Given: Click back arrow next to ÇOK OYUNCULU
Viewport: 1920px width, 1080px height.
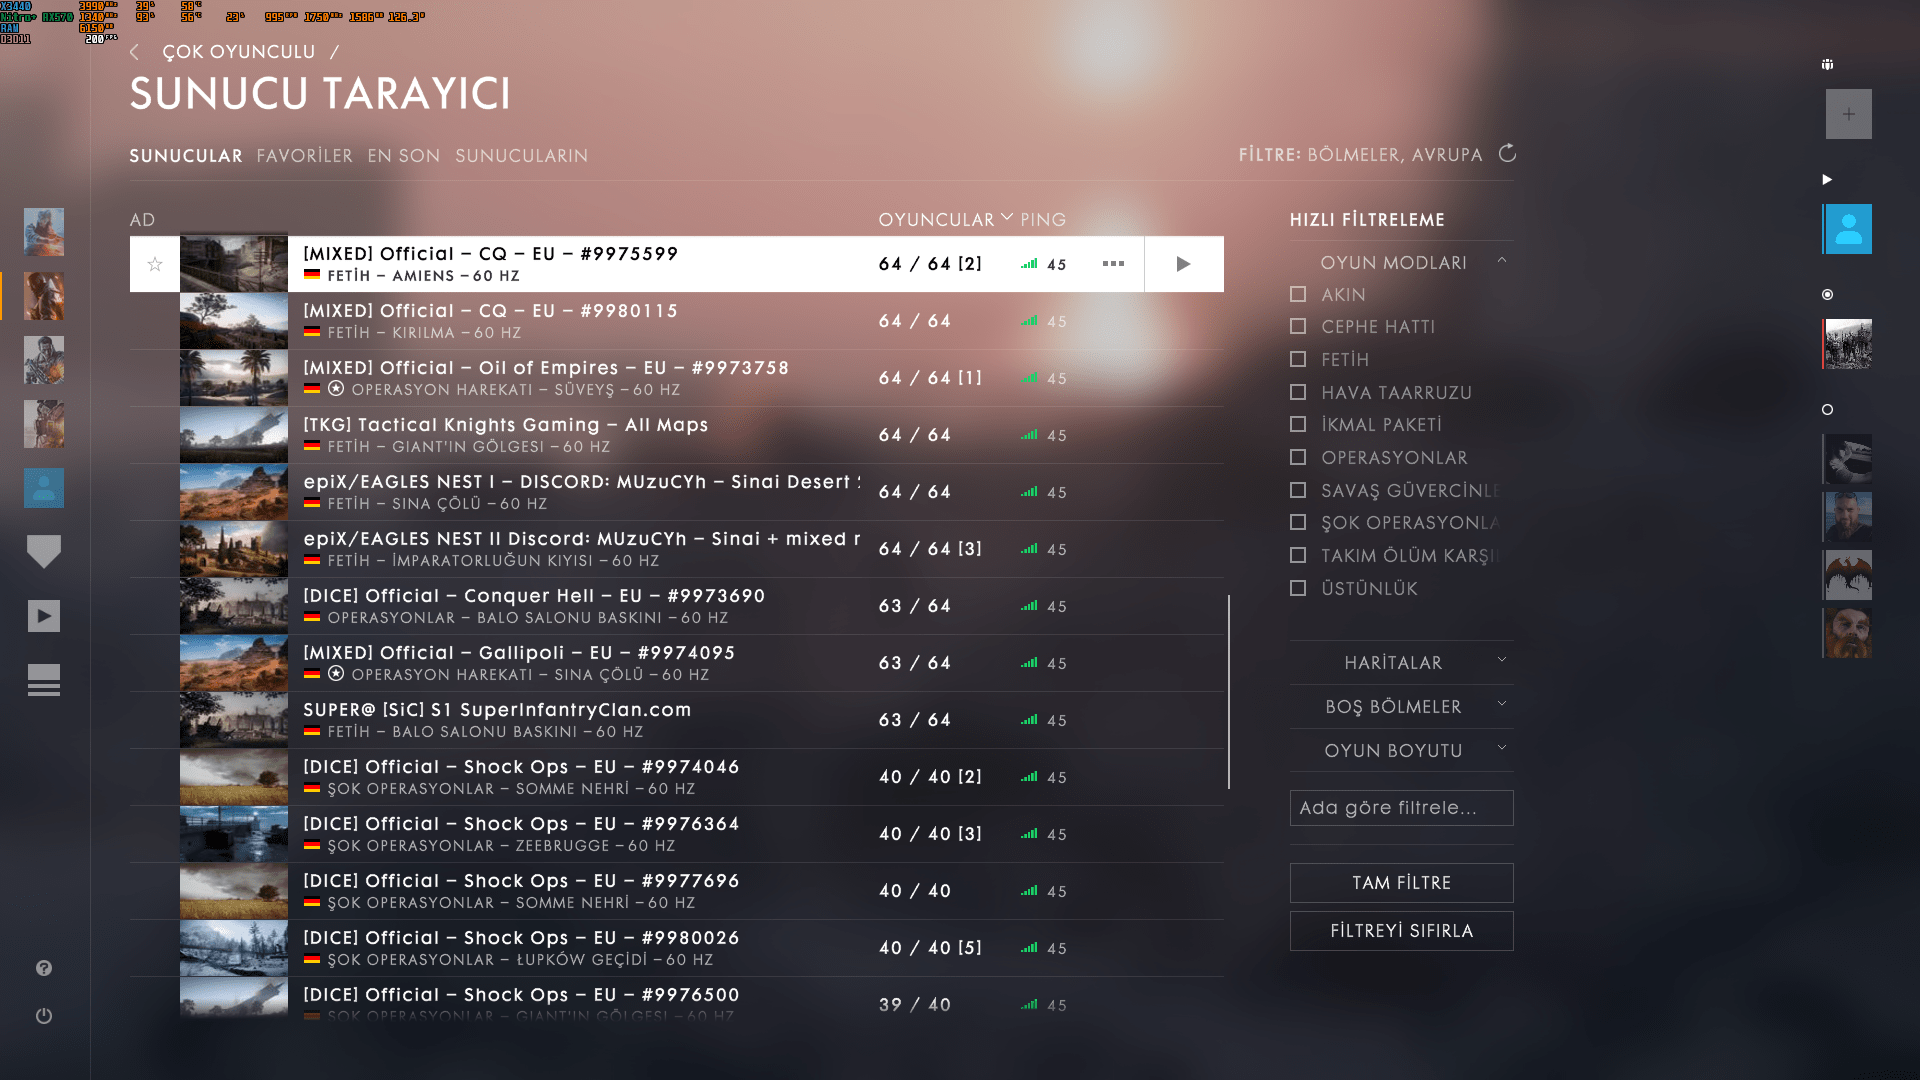Looking at the screenshot, I should [135, 52].
